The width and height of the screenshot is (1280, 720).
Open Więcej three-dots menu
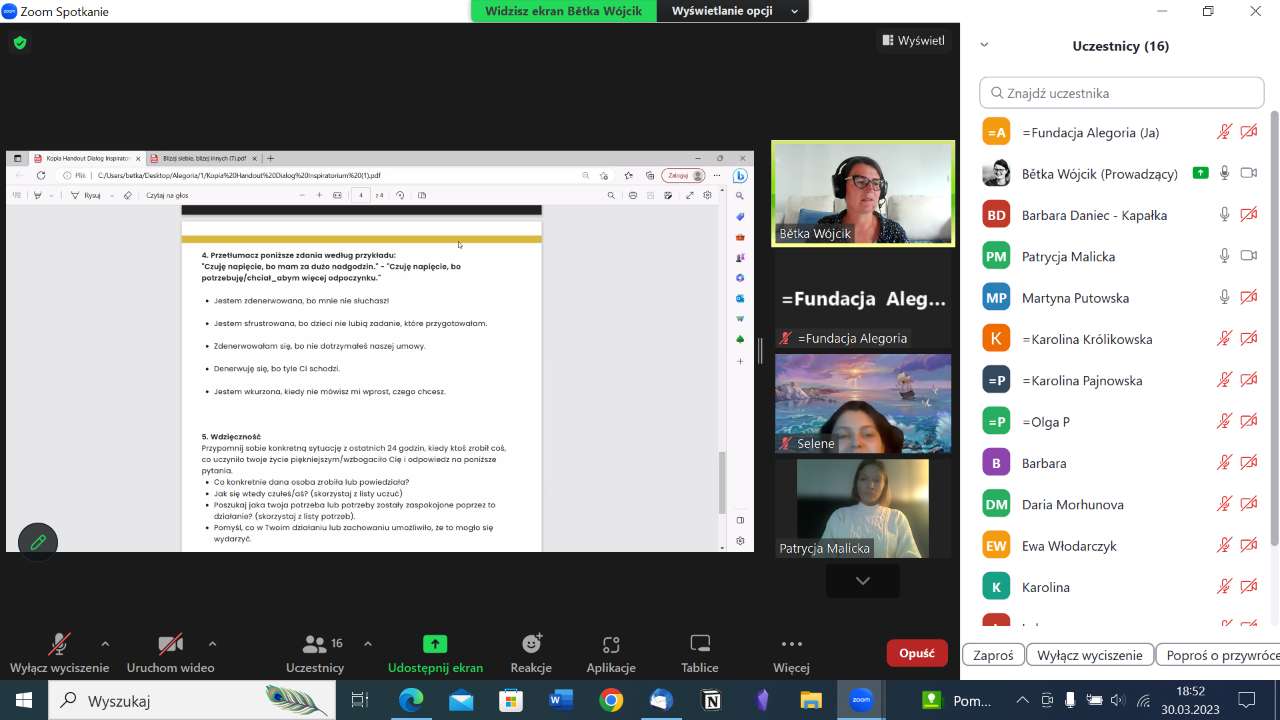point(791,645)
